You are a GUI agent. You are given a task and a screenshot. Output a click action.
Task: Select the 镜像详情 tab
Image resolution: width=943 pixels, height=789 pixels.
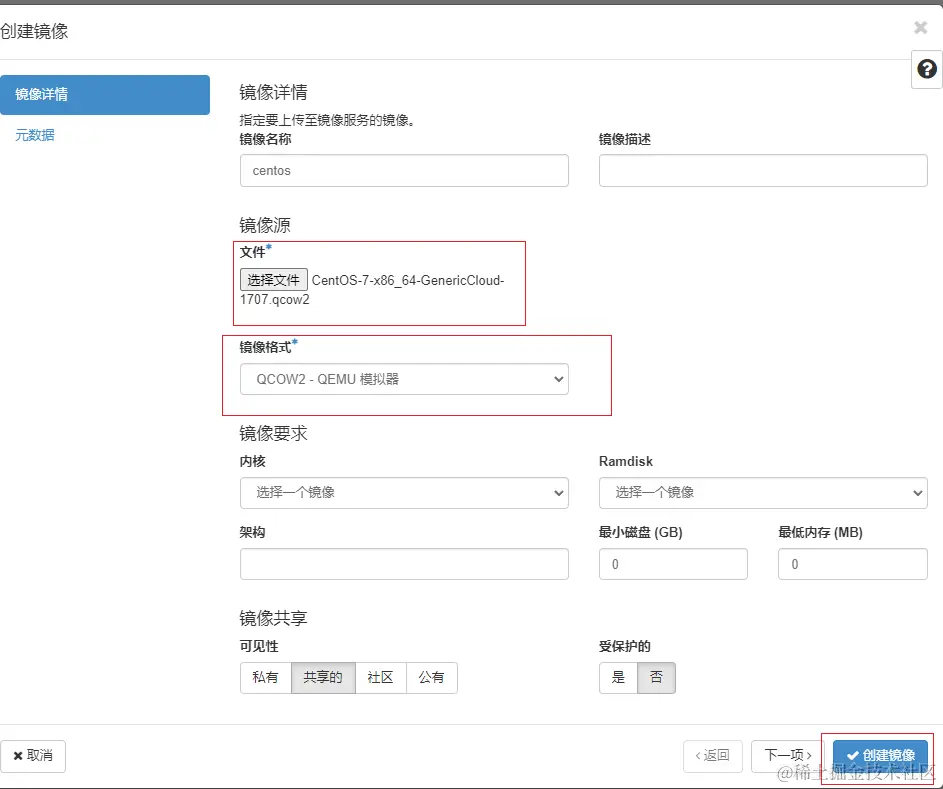coord(105,94)
